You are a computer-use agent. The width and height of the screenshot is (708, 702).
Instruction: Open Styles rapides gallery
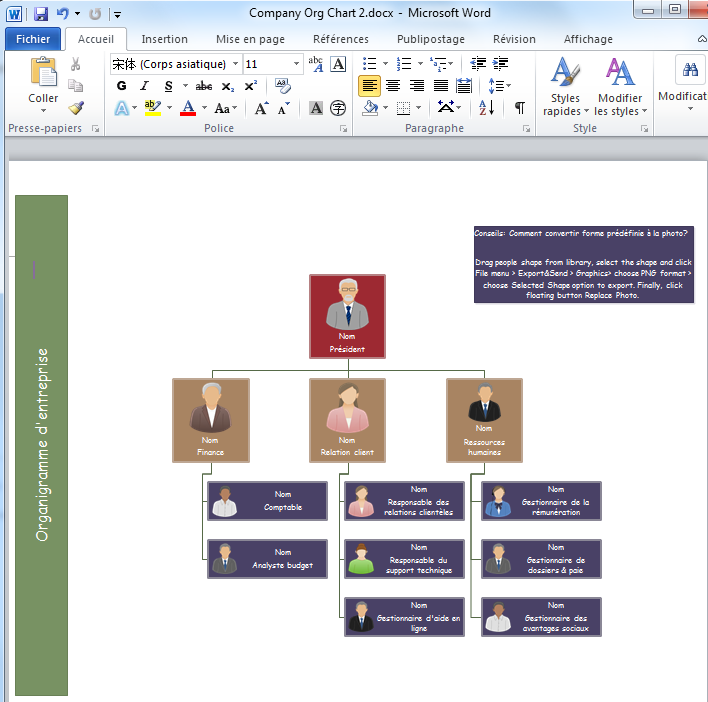pyautogui.click(x=565, y=86)
